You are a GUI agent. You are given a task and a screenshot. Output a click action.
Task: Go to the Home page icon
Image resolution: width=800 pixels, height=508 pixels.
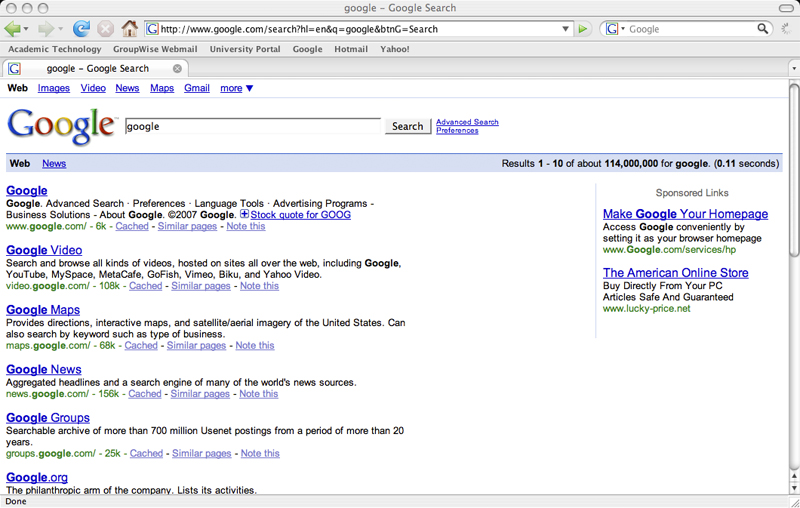coord(130,28)
